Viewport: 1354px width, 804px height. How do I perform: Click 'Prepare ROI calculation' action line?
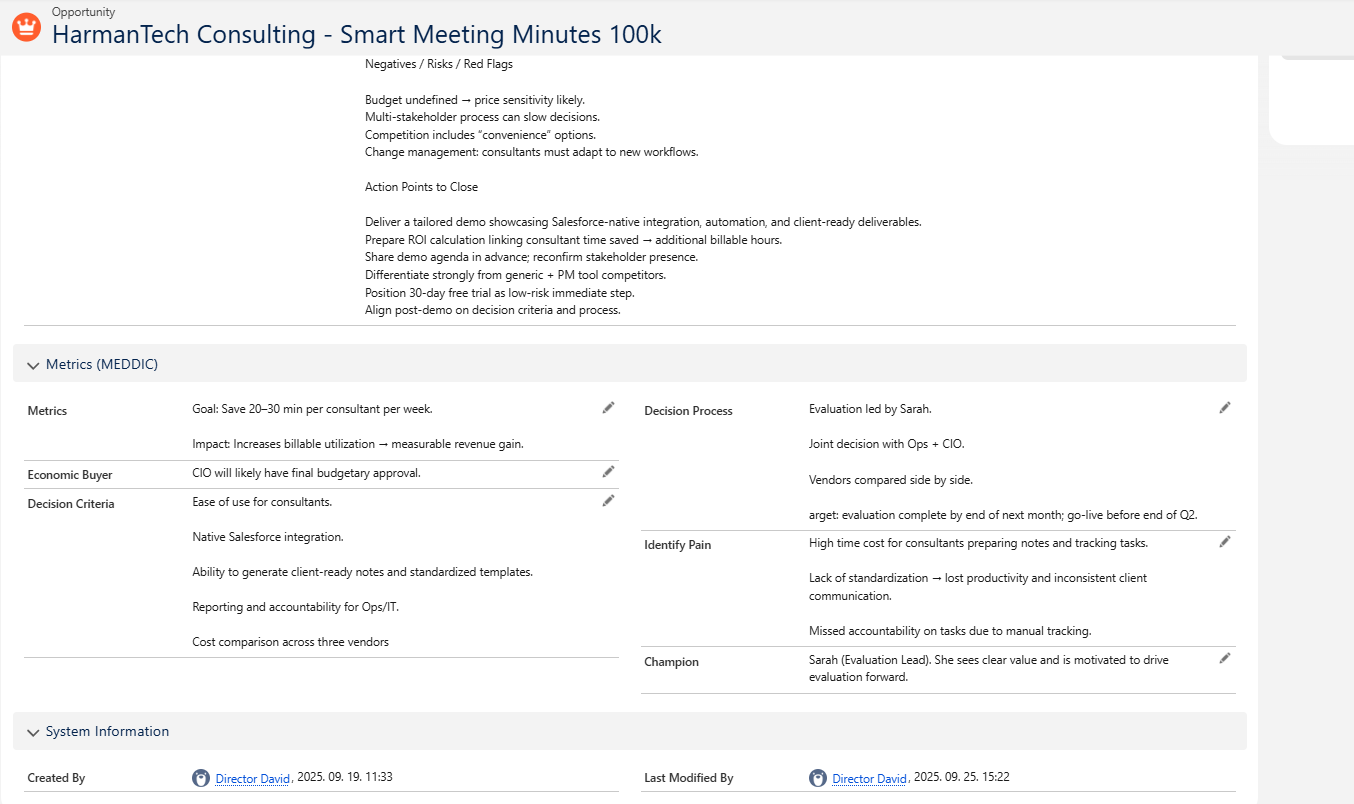click(573, 240)
